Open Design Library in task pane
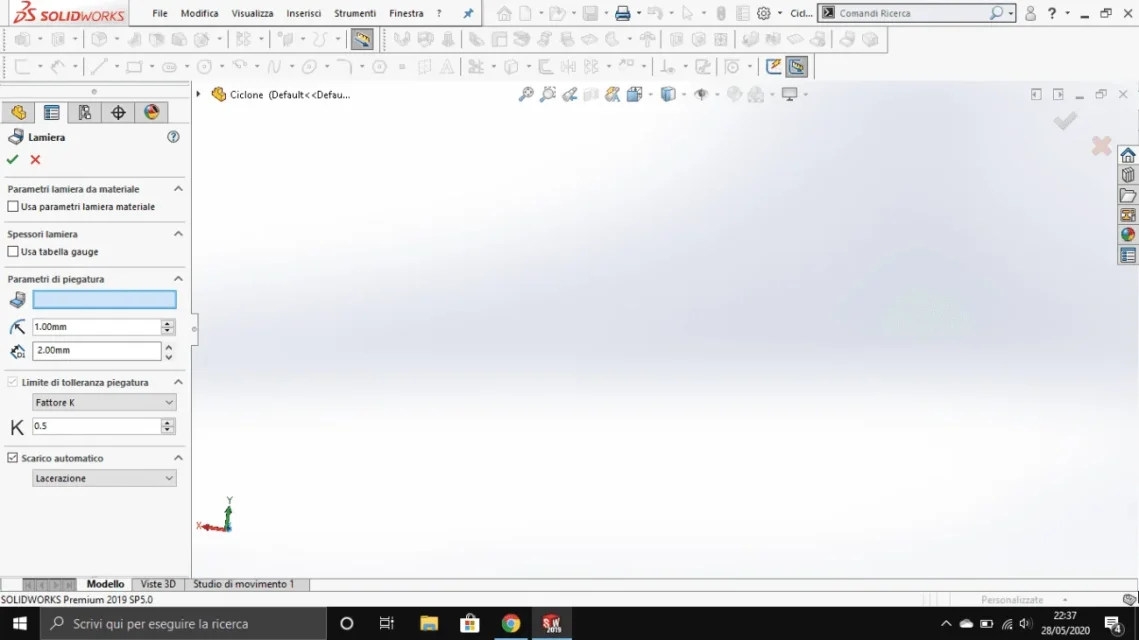1139x640 pixels. (x=1127, y=175)
